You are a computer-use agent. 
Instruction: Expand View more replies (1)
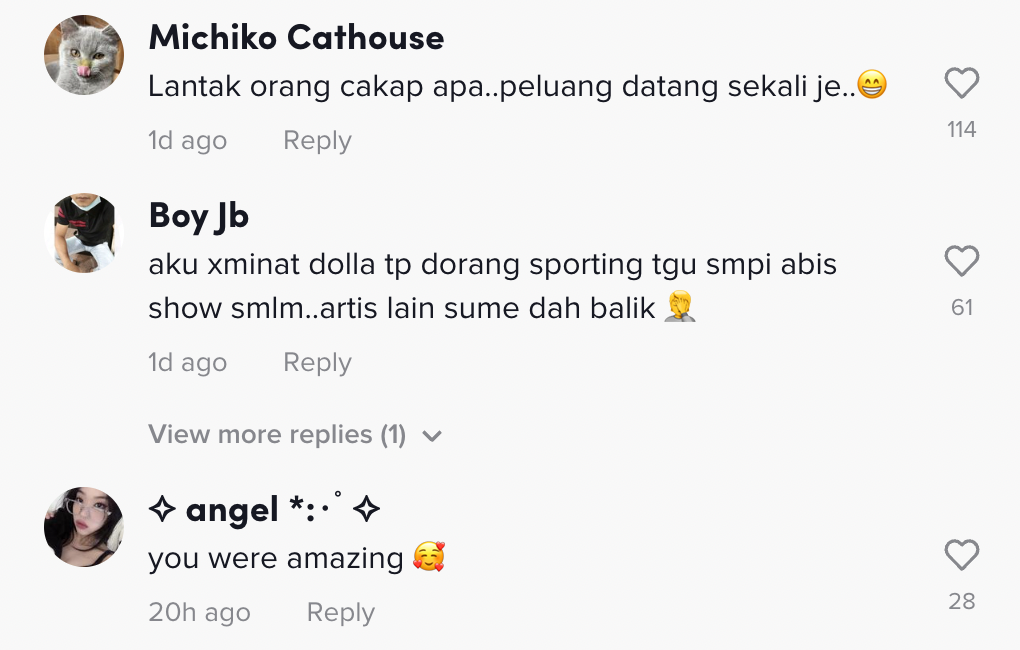coord(277,435)
